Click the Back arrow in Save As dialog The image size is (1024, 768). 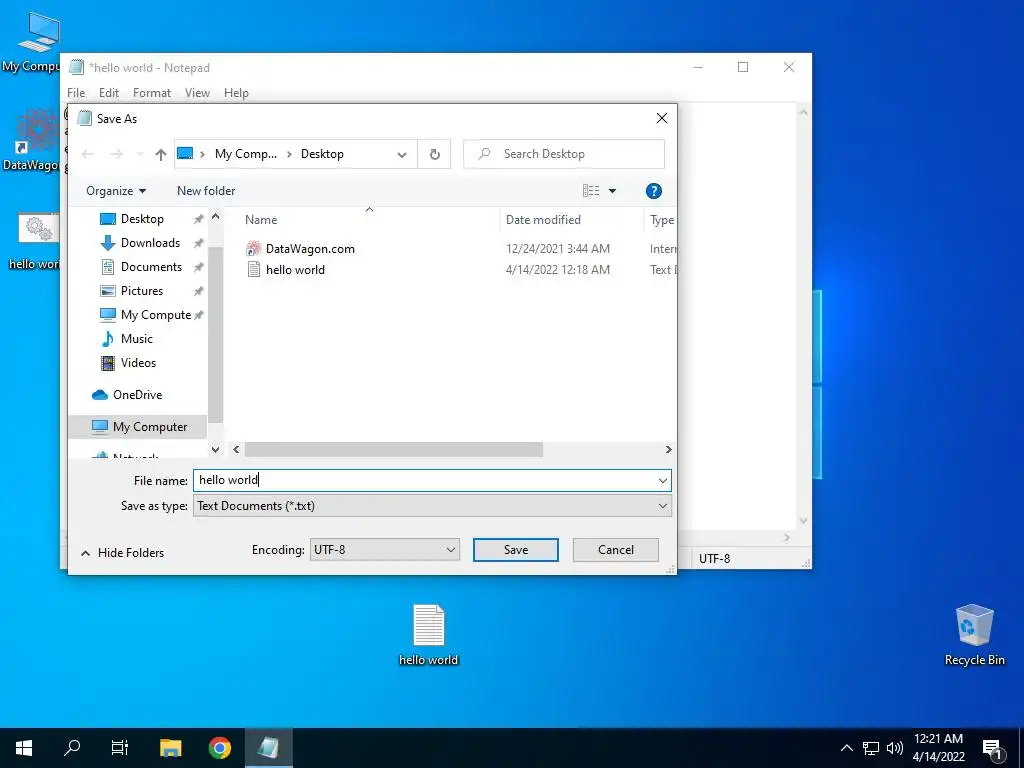88,154
